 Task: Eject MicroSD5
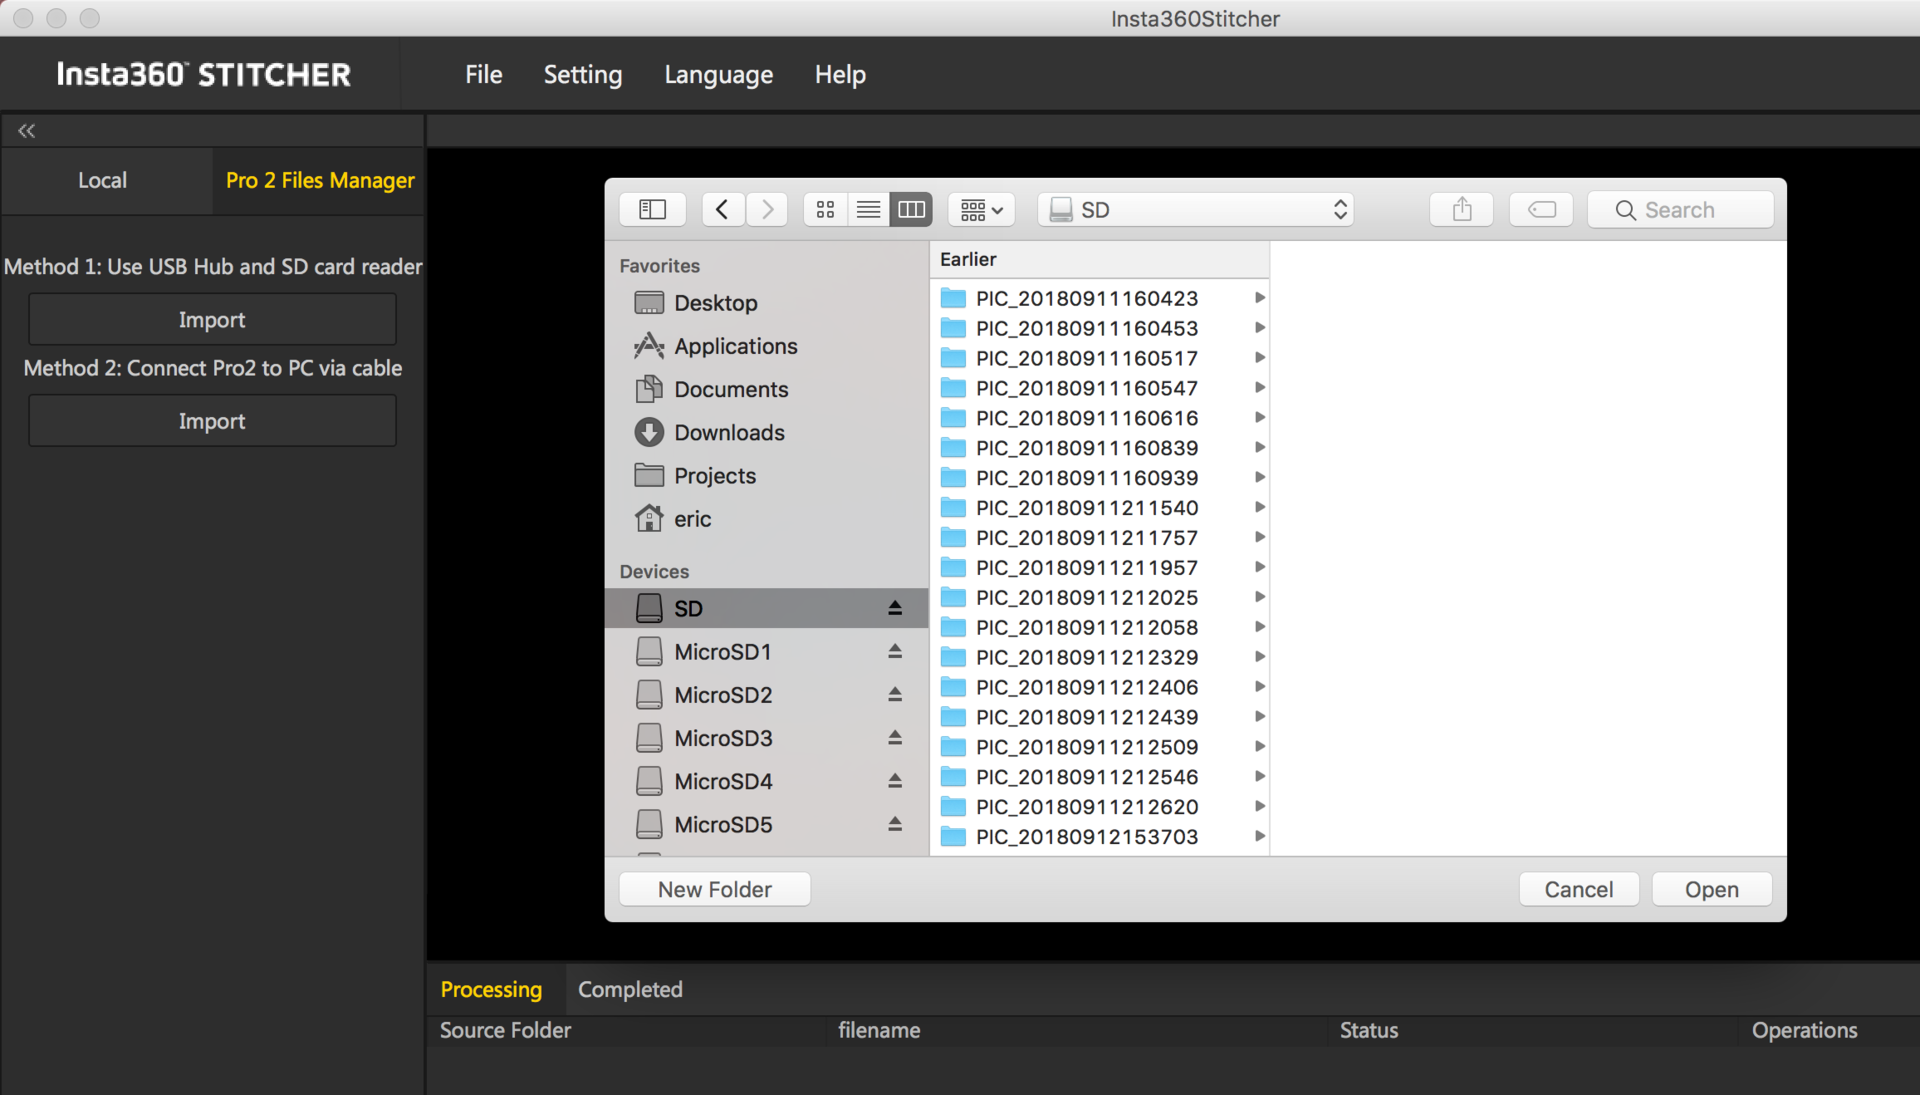895,824
